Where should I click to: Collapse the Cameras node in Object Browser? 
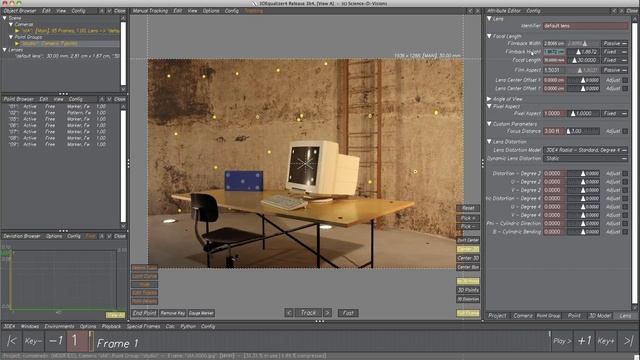click(11, 24)
